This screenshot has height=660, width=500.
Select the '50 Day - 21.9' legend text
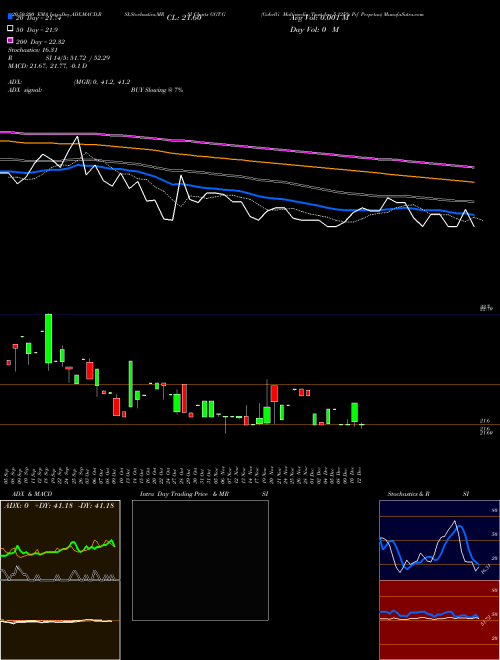(37, 30)
